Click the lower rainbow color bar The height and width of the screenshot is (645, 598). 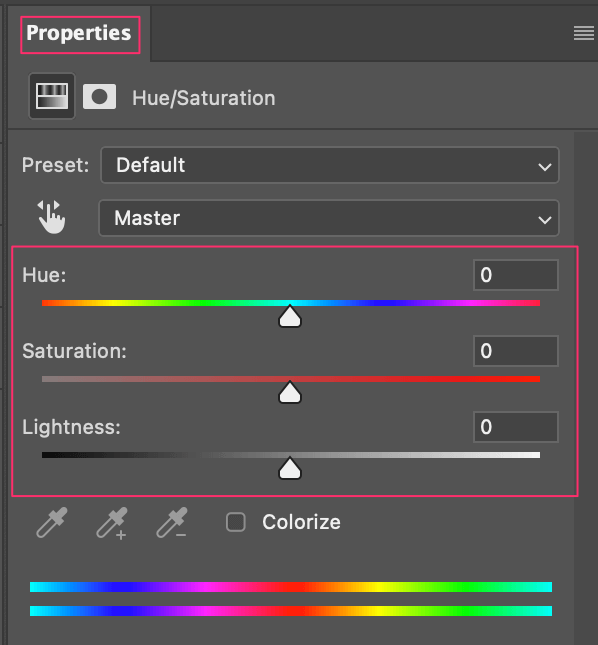pyautogui.click(x=291, y=611)
